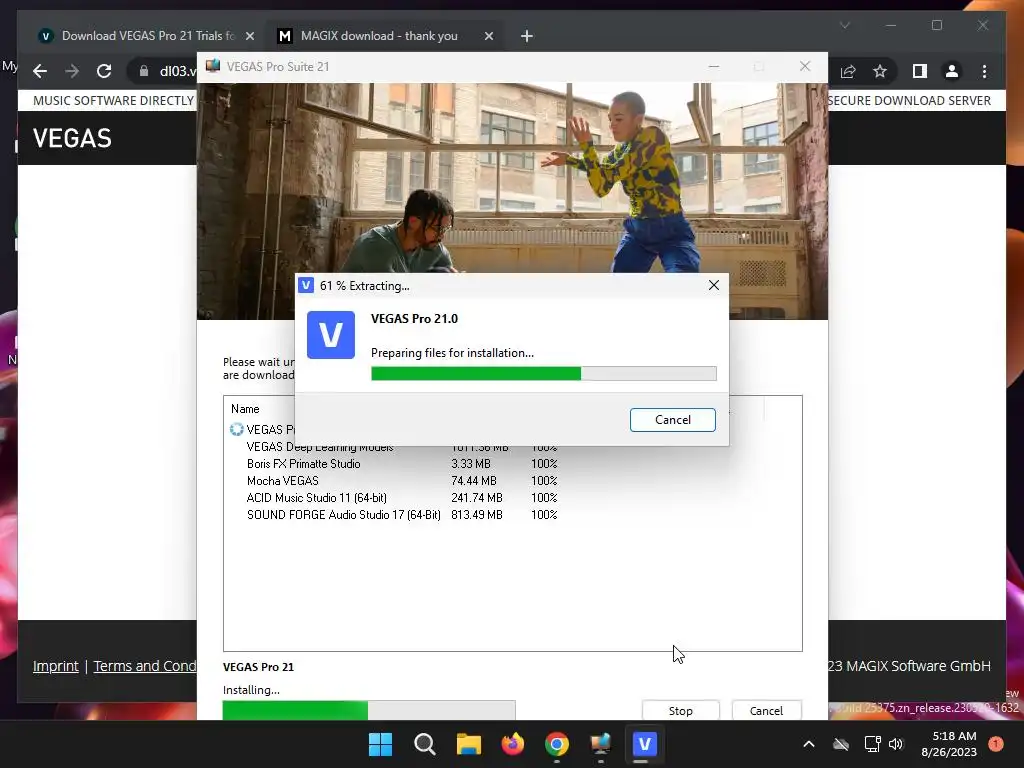This screenshot has width=1024, height=768.
Task: Cancel the VEGAS Pro 21.0 extraction dialog
Action: (x=673, y=420)
